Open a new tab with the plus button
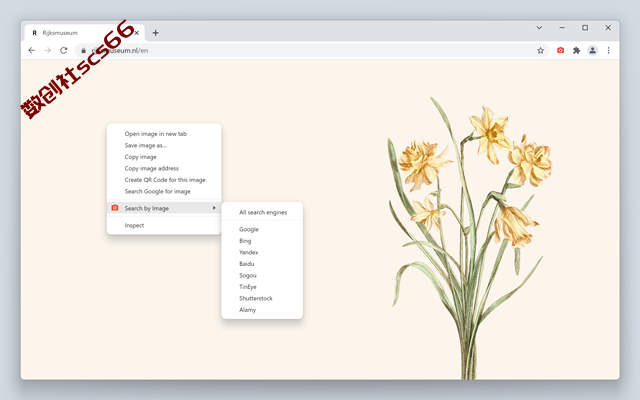 pyautogui.click(x=156, y=33)
